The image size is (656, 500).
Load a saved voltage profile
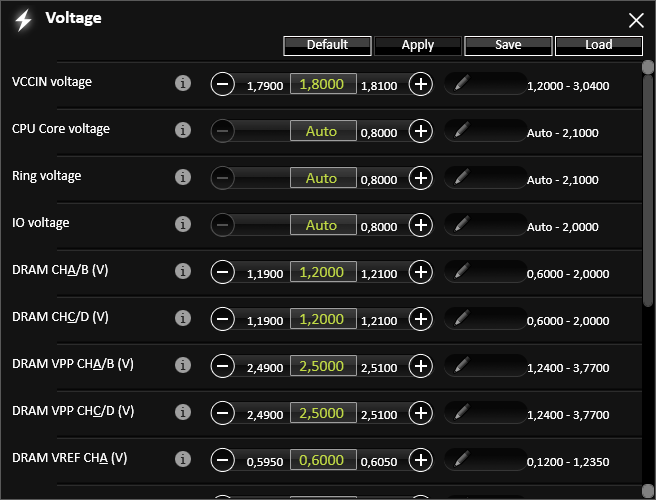pyautogui.click(x=598, y=45)
